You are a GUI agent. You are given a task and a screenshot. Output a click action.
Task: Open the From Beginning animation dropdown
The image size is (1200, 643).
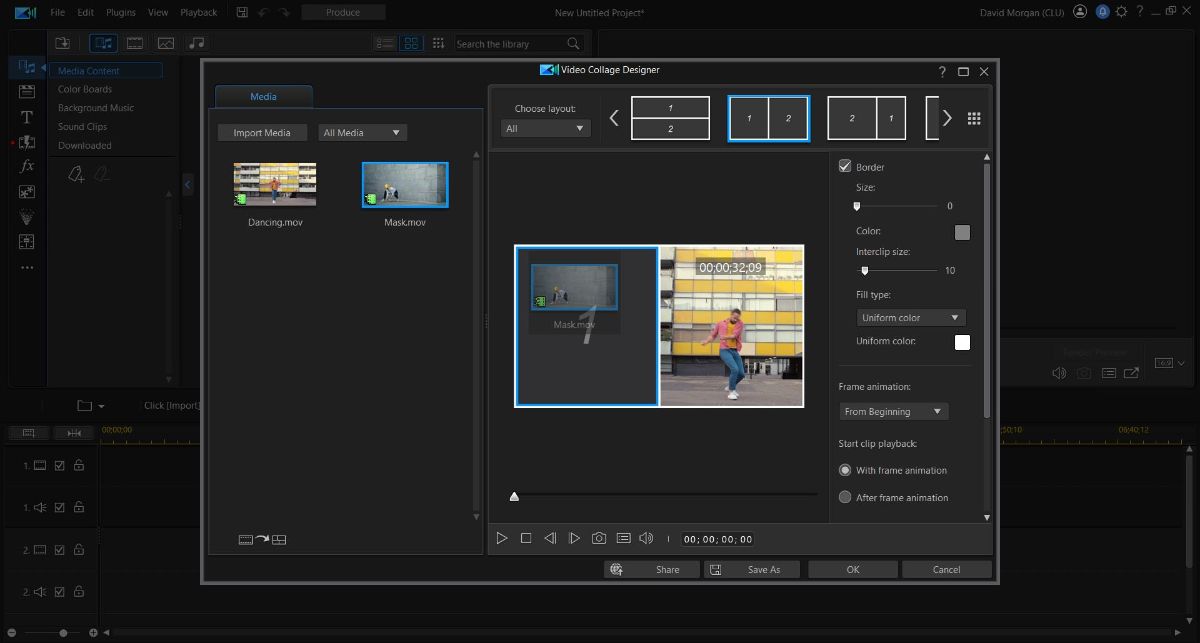point(893,411)
